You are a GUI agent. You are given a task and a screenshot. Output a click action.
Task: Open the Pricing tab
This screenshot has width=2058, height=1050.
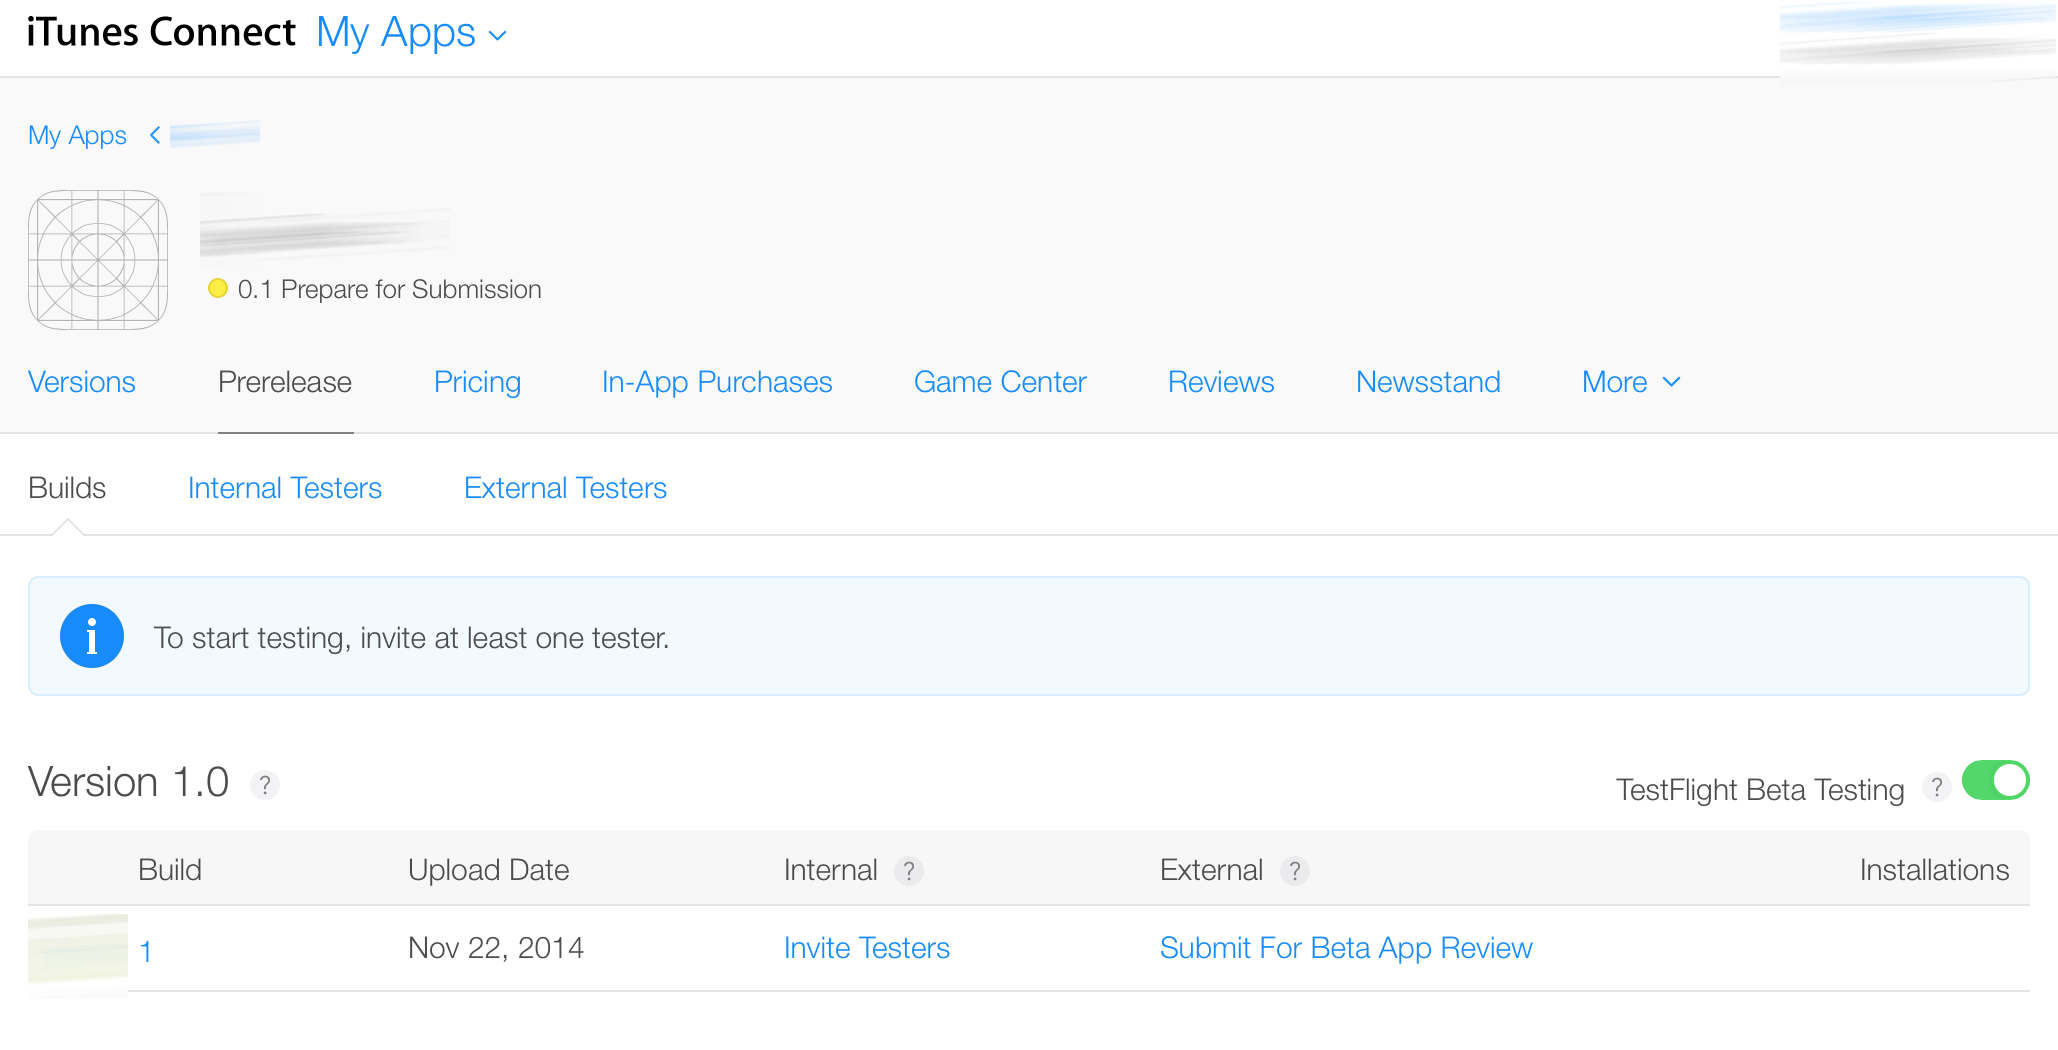click(x=477, y=382)
